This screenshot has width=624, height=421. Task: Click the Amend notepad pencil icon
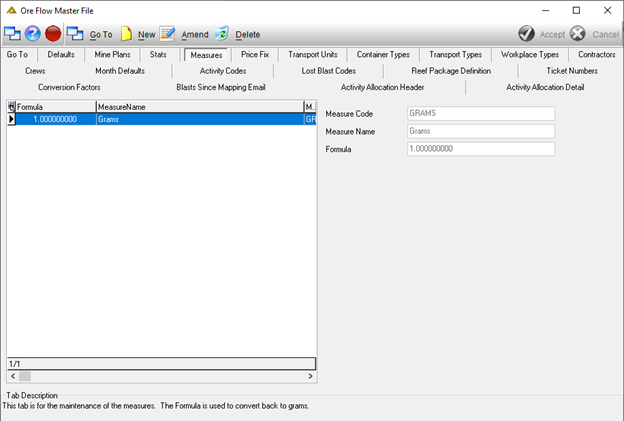pyautogui.click(x=167, y=34)
